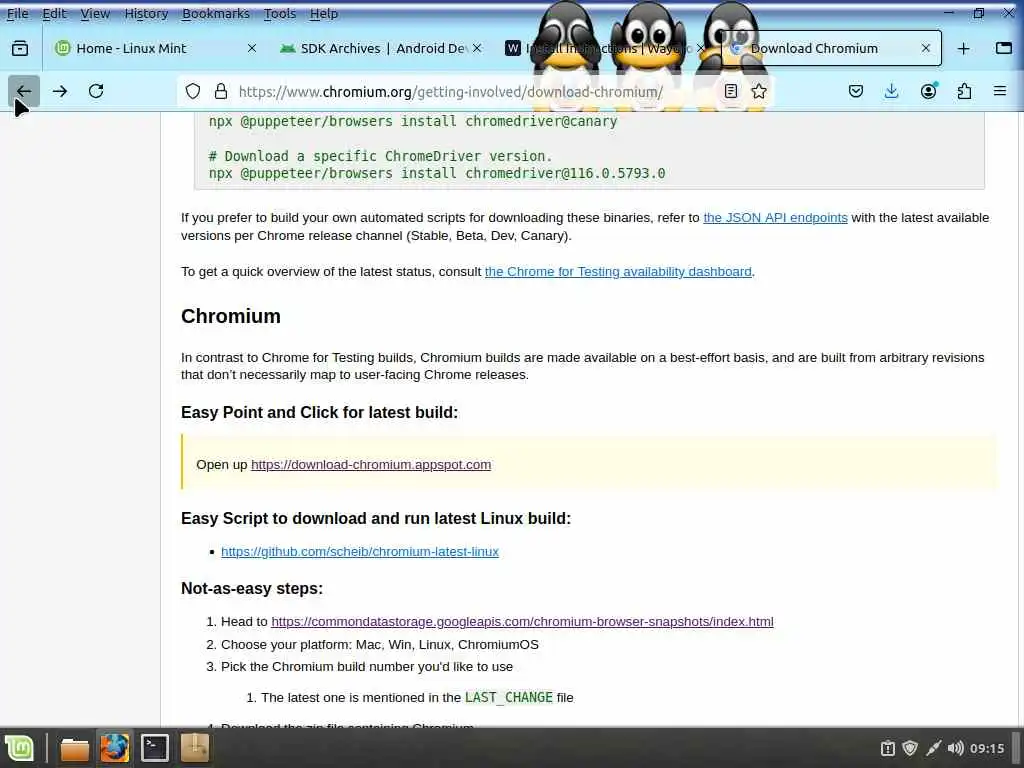Click the chromedriver@116.0.5793.0 command line
The image size is (1024, 768).
pos(437,174)
